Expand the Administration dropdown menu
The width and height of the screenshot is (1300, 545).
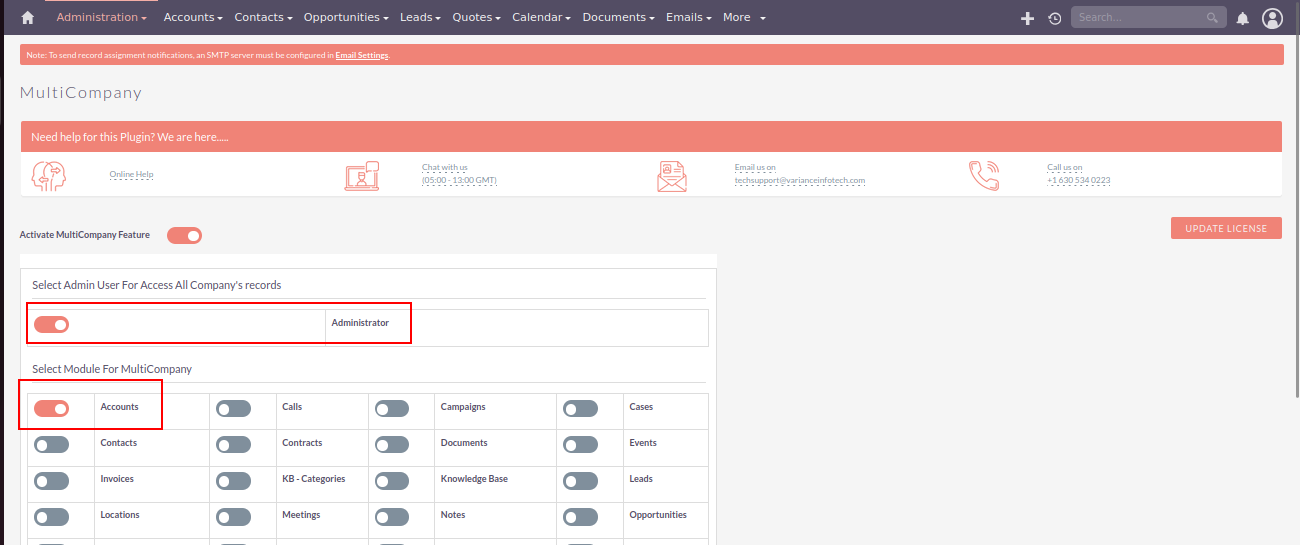[101, 18]
